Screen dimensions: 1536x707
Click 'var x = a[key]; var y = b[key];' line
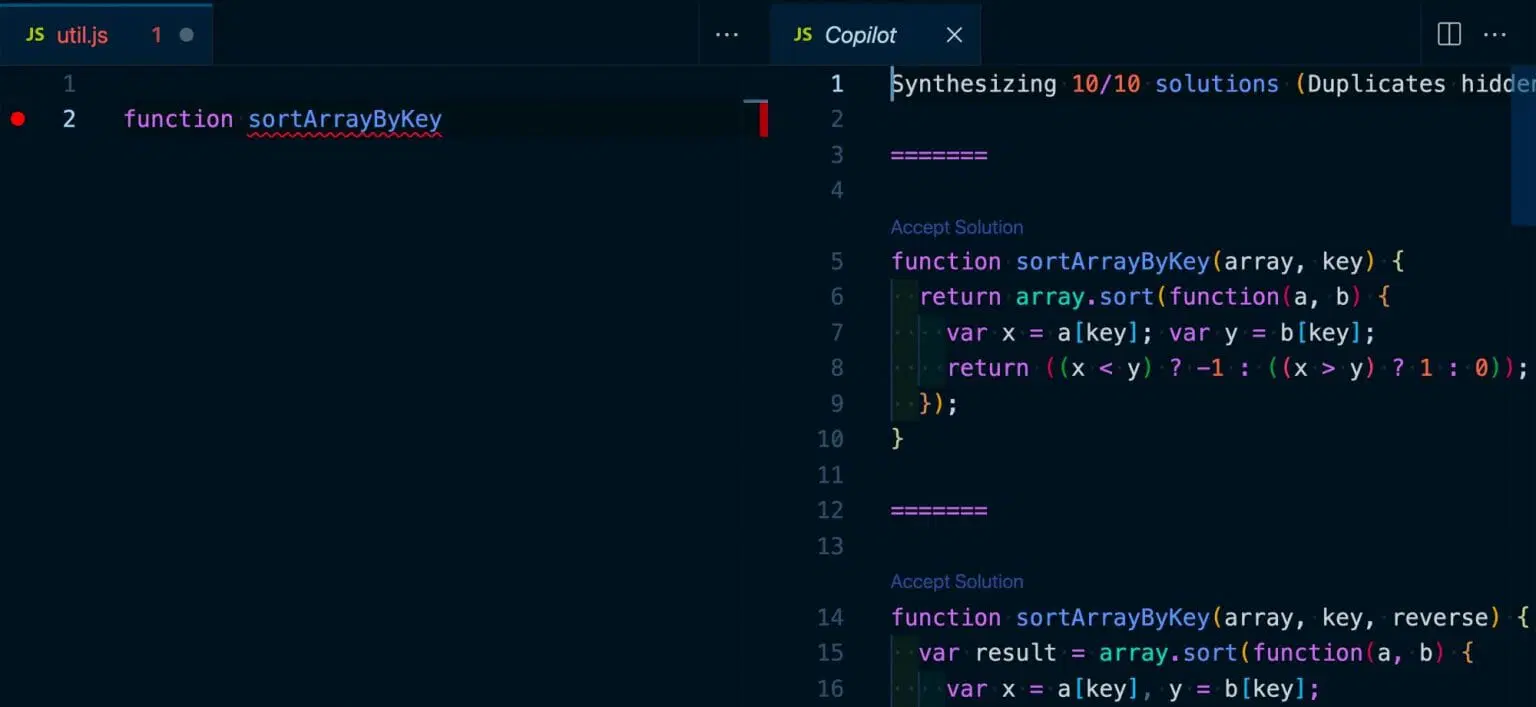point(1161,332)
